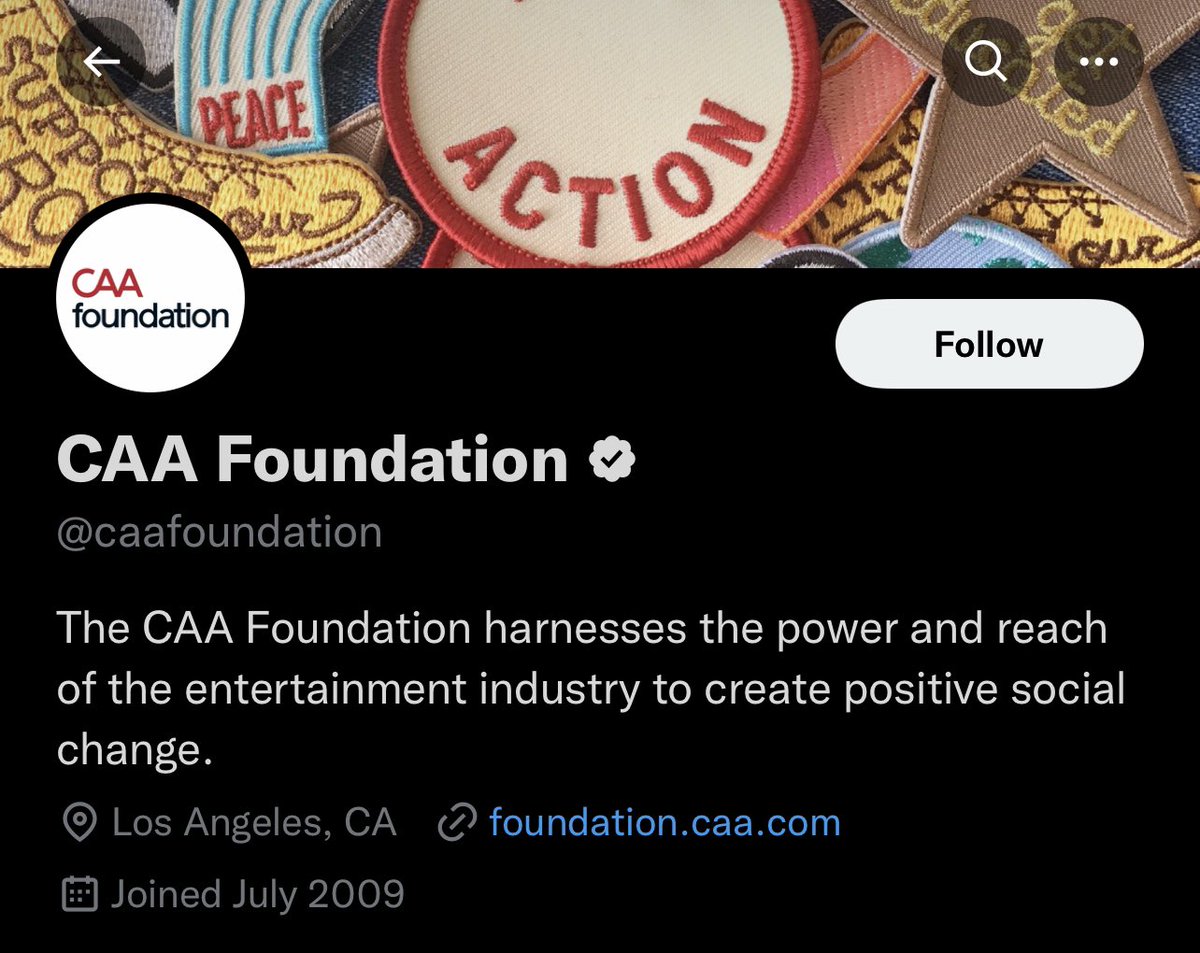This screenshot has width=1200, height=953.
Task: Click the verified badge next to CAA Foundation
Action: click(x=612, y=459)
